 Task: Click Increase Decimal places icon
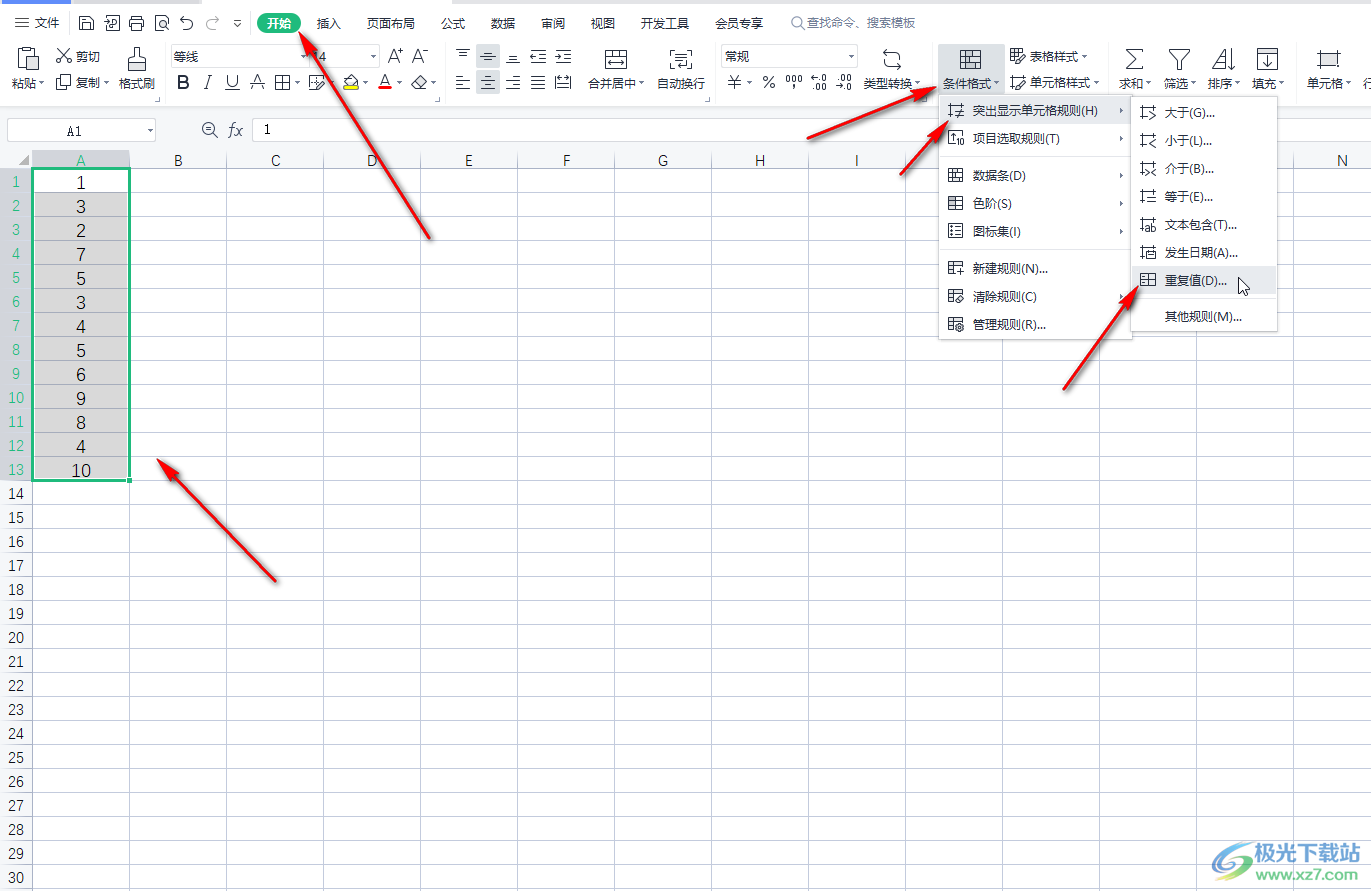(x=819, y=83)
